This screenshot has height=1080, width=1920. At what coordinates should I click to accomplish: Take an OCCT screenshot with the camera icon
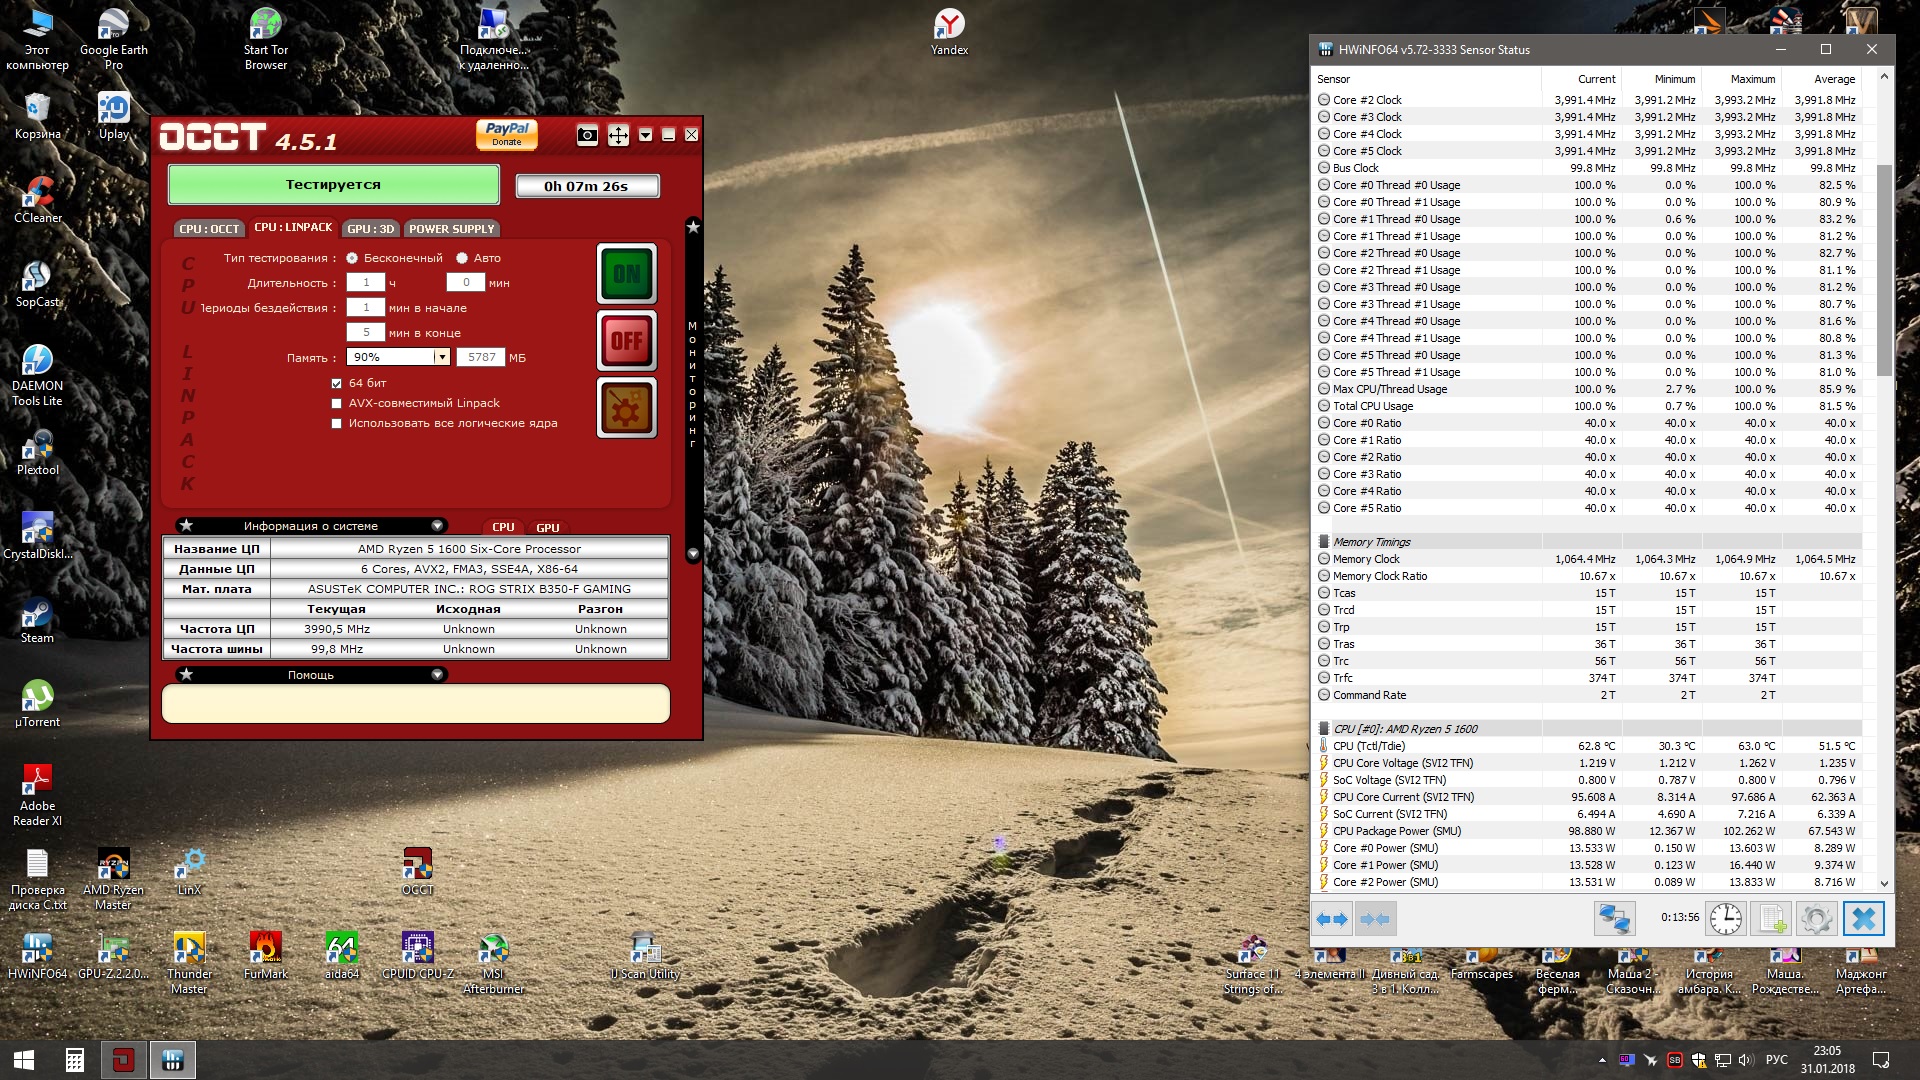[x=587, y=135]
